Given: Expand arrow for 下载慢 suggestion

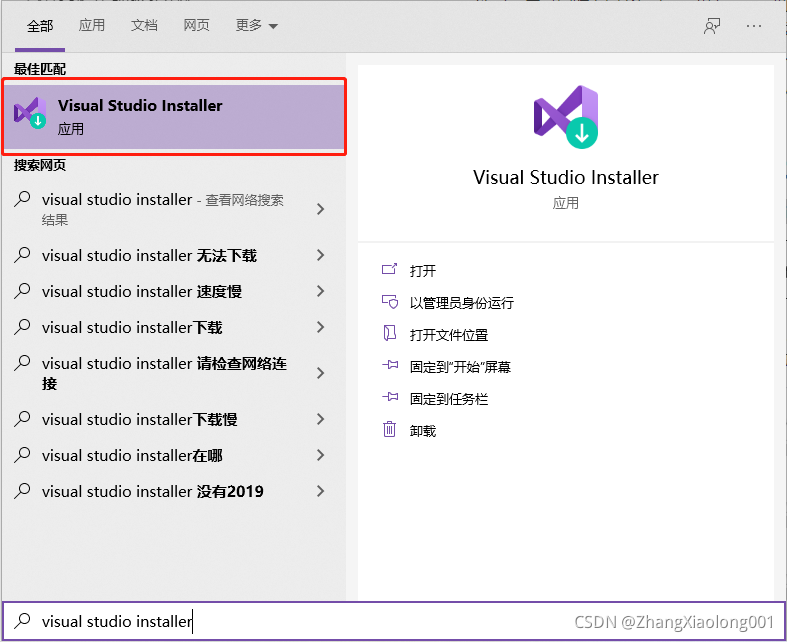Looking at the screenshot, I should click(321, 420).
